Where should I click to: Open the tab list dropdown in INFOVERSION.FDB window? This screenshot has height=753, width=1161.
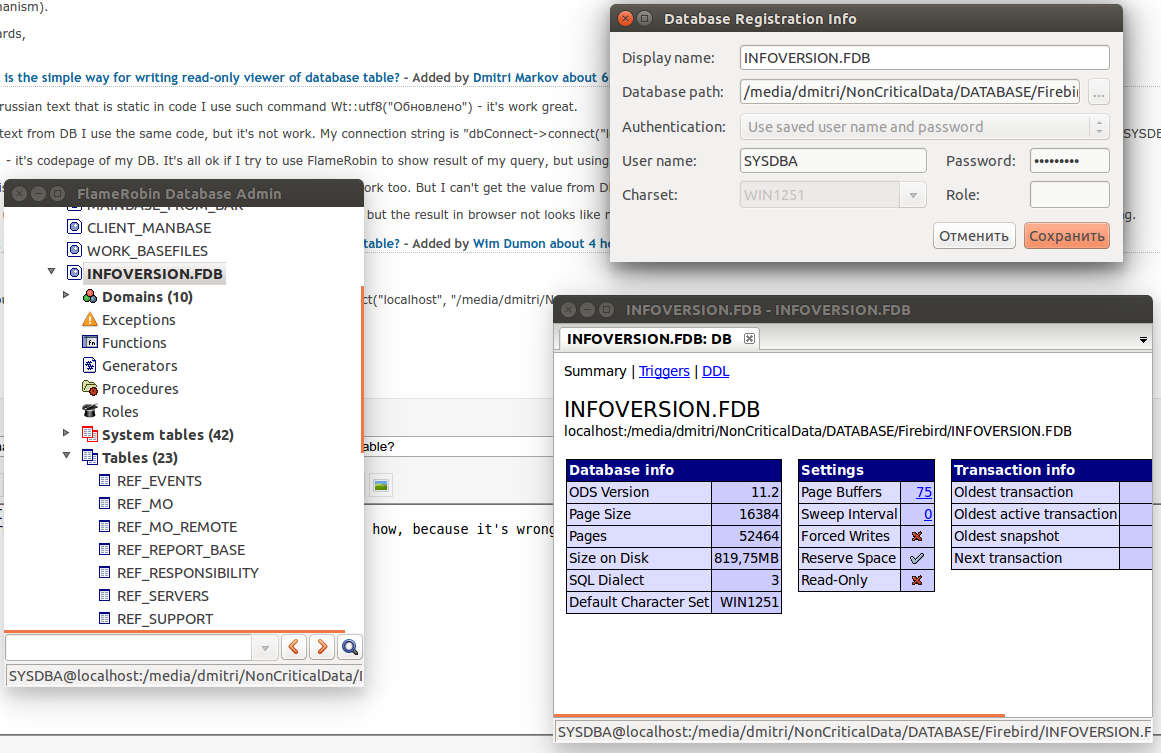click(x=1142, y=339)
